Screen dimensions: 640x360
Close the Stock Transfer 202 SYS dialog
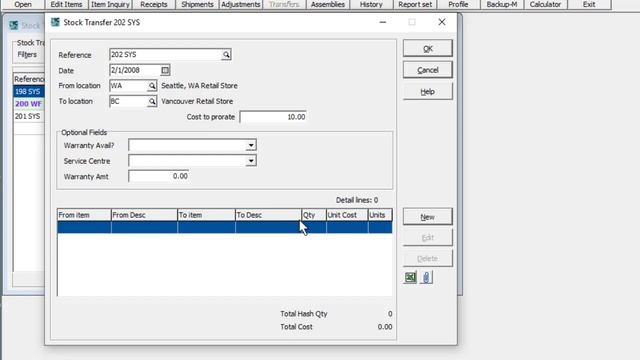point(442,22)
